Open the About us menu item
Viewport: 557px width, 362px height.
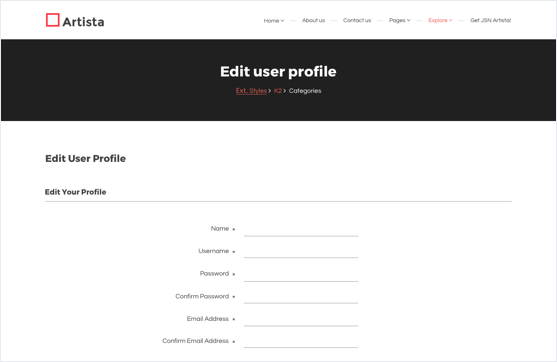coord(313,20)
